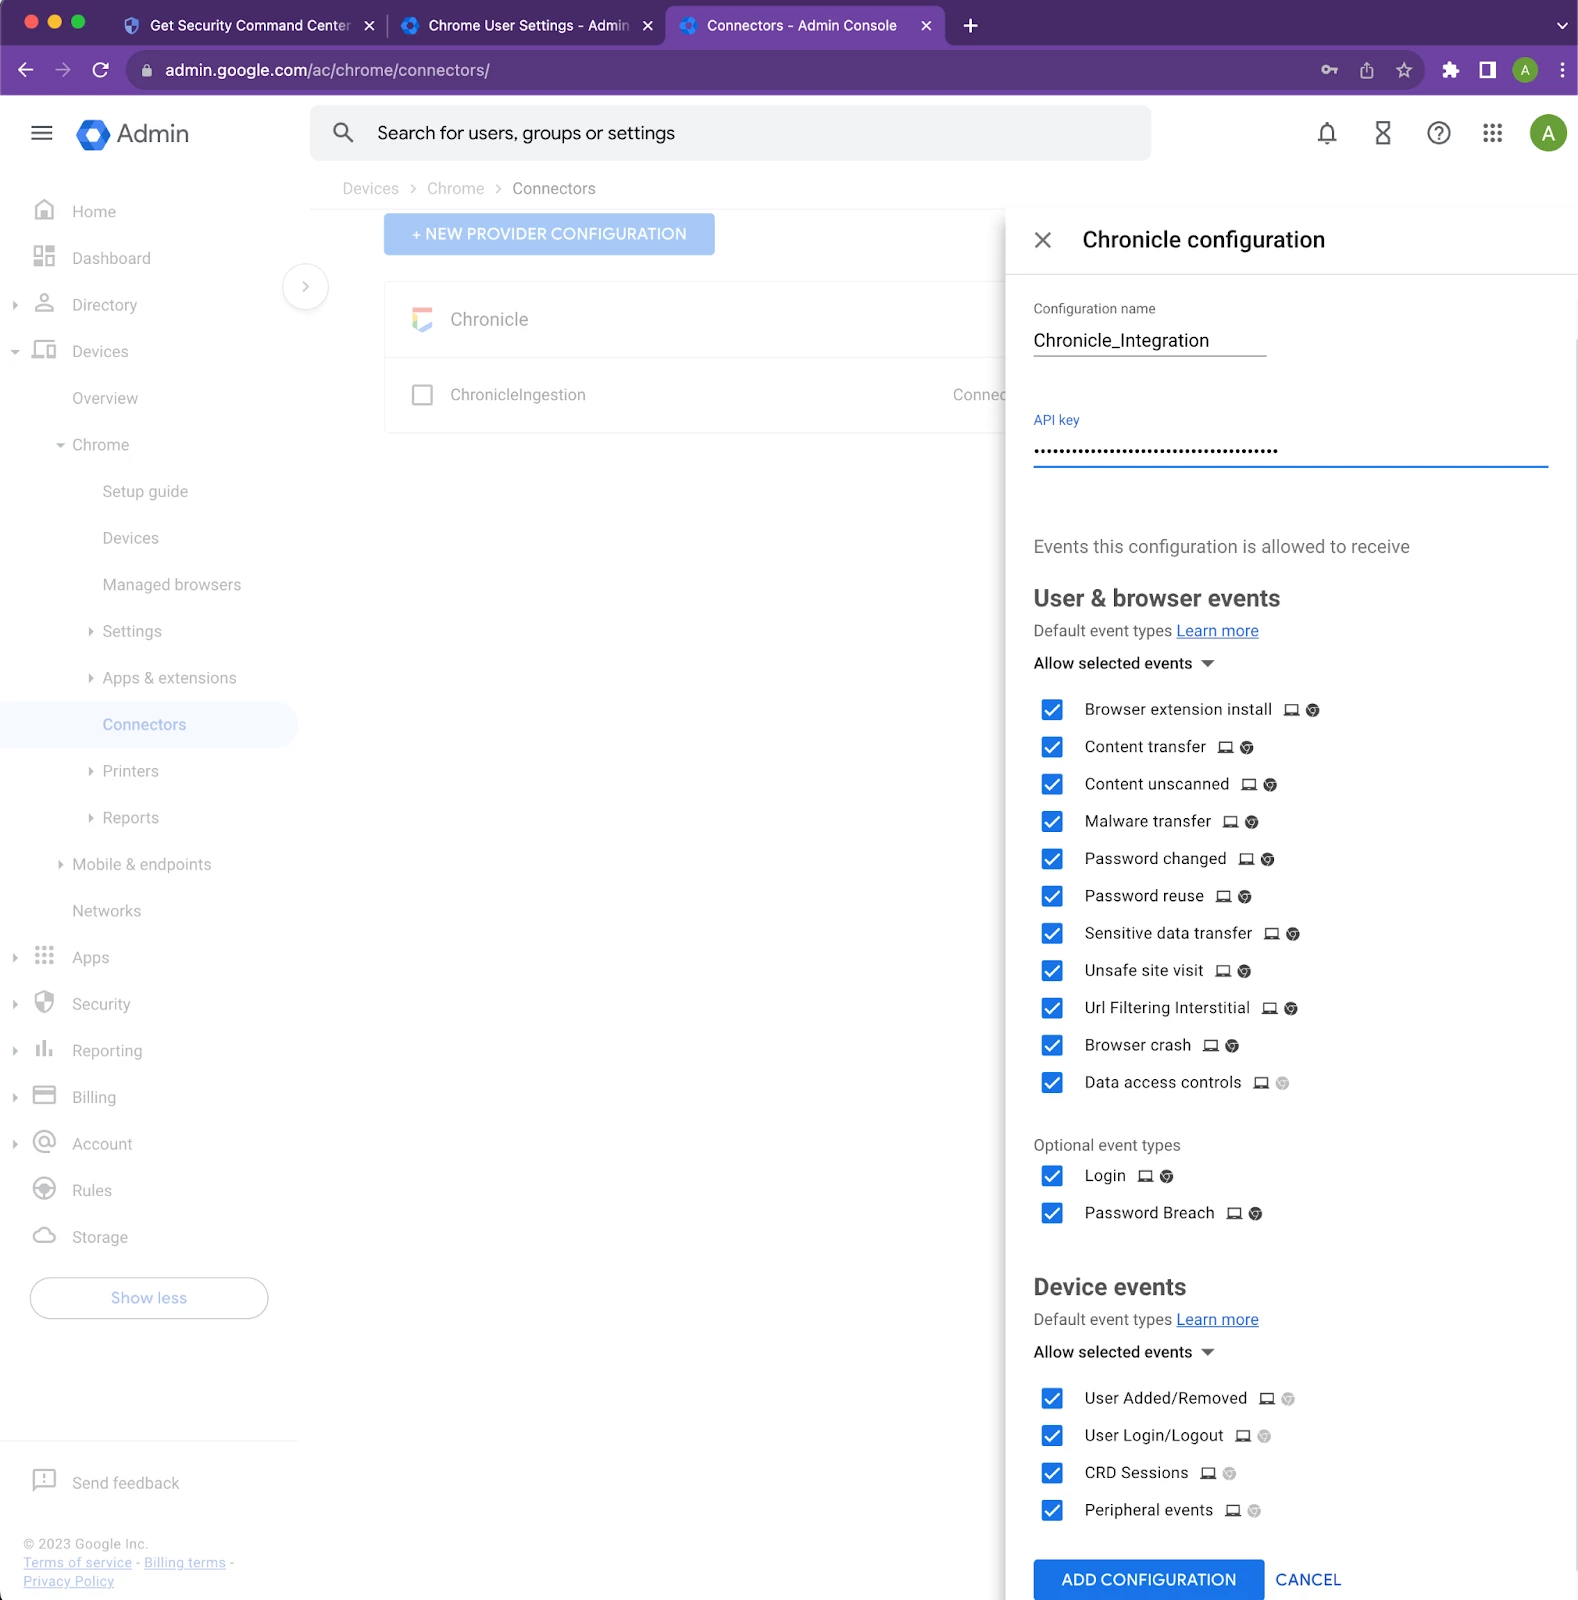Open the tasks hourglass icon
The image size is (1578, 1600).
coord(1383,133)
